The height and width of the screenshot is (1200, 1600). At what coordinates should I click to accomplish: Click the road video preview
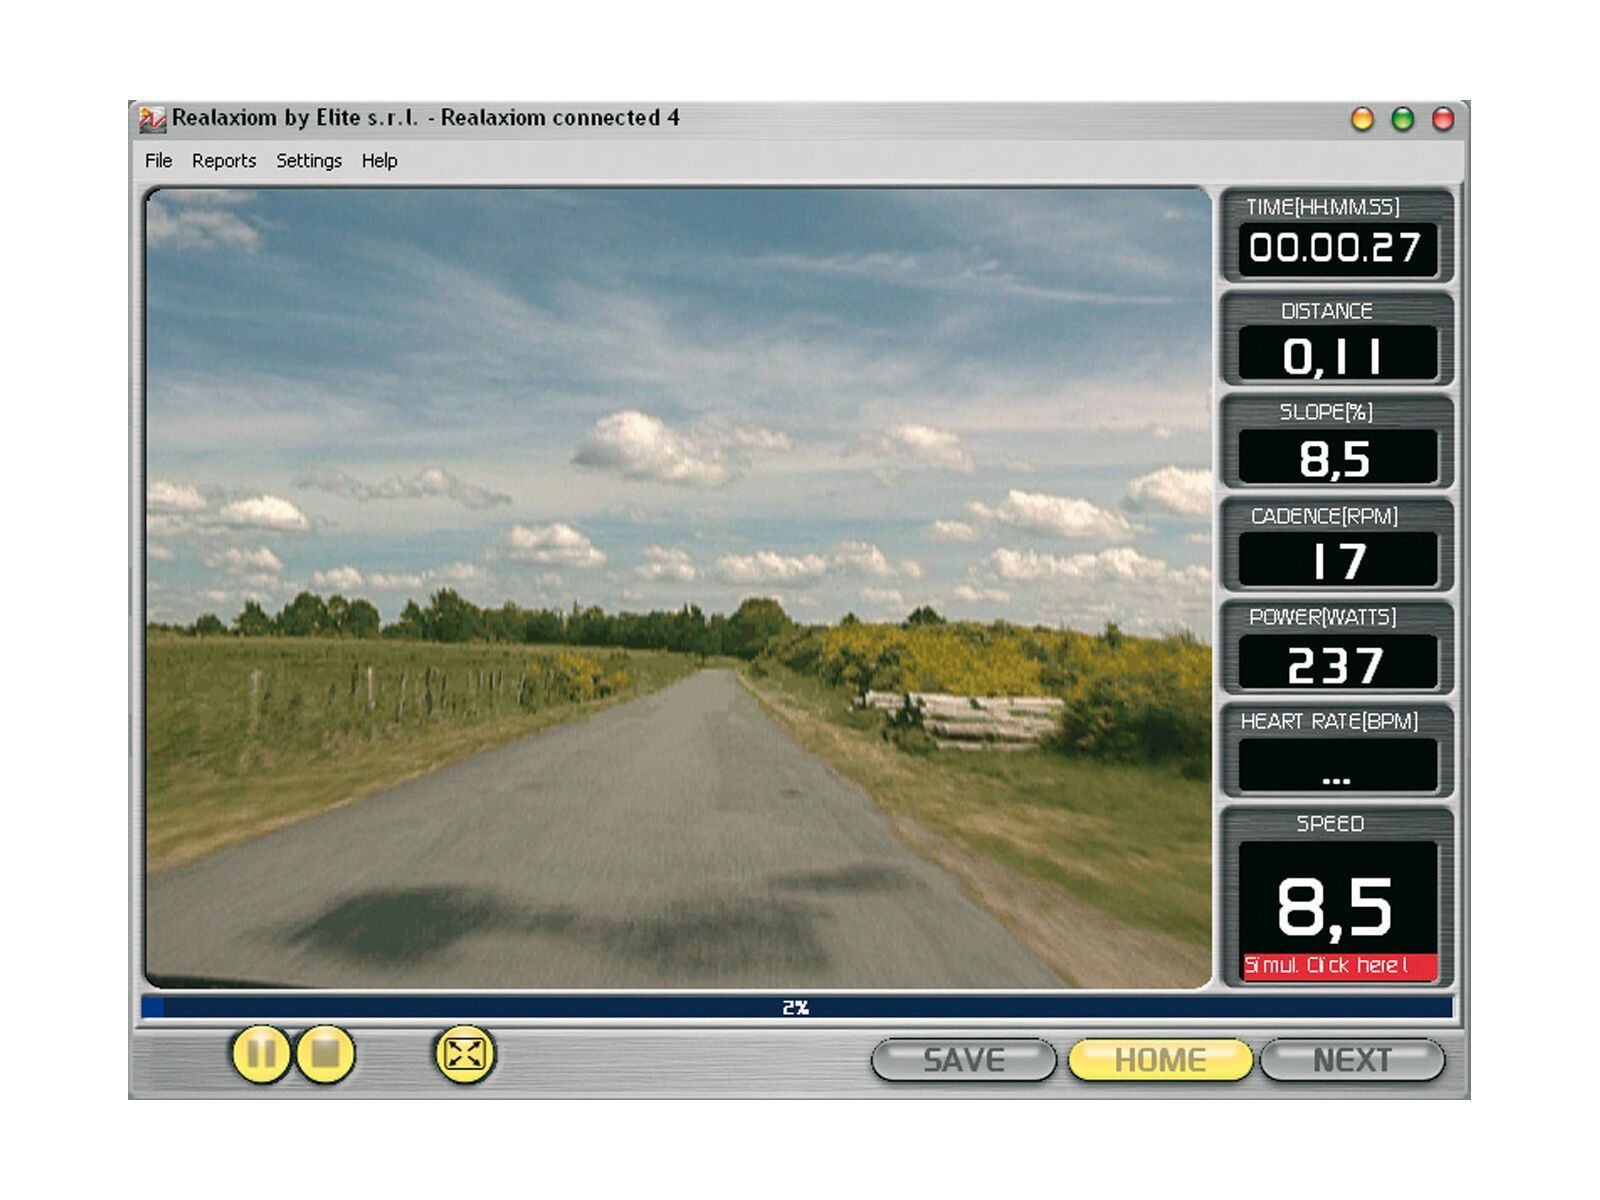click(678, 588)
